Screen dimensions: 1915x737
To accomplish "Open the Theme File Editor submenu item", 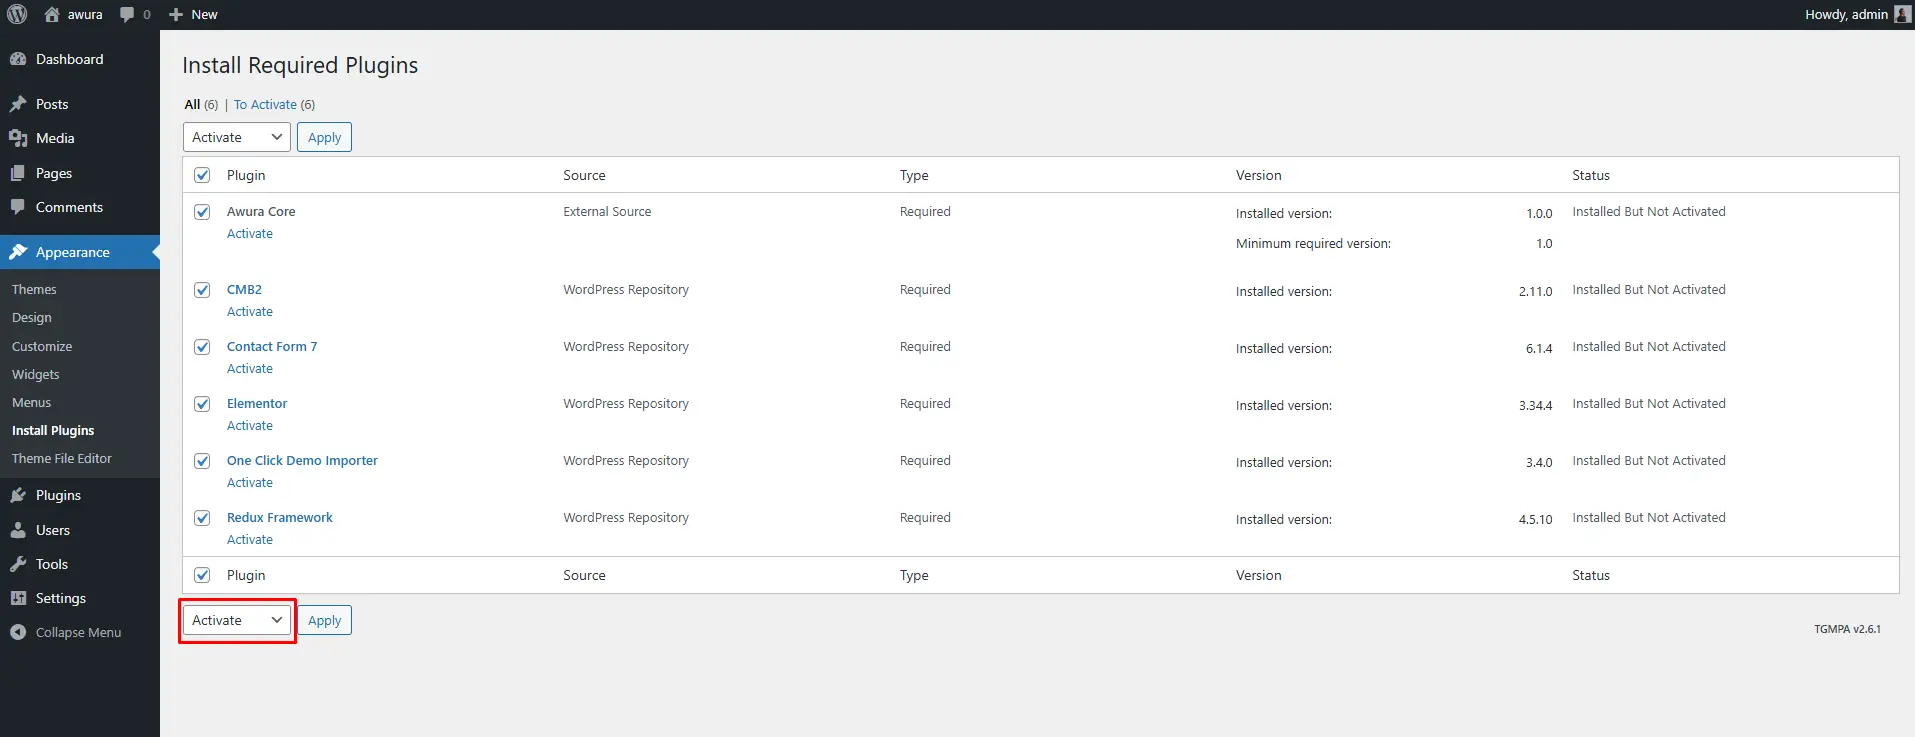I will pyautogui.click(x=62, y=458).
